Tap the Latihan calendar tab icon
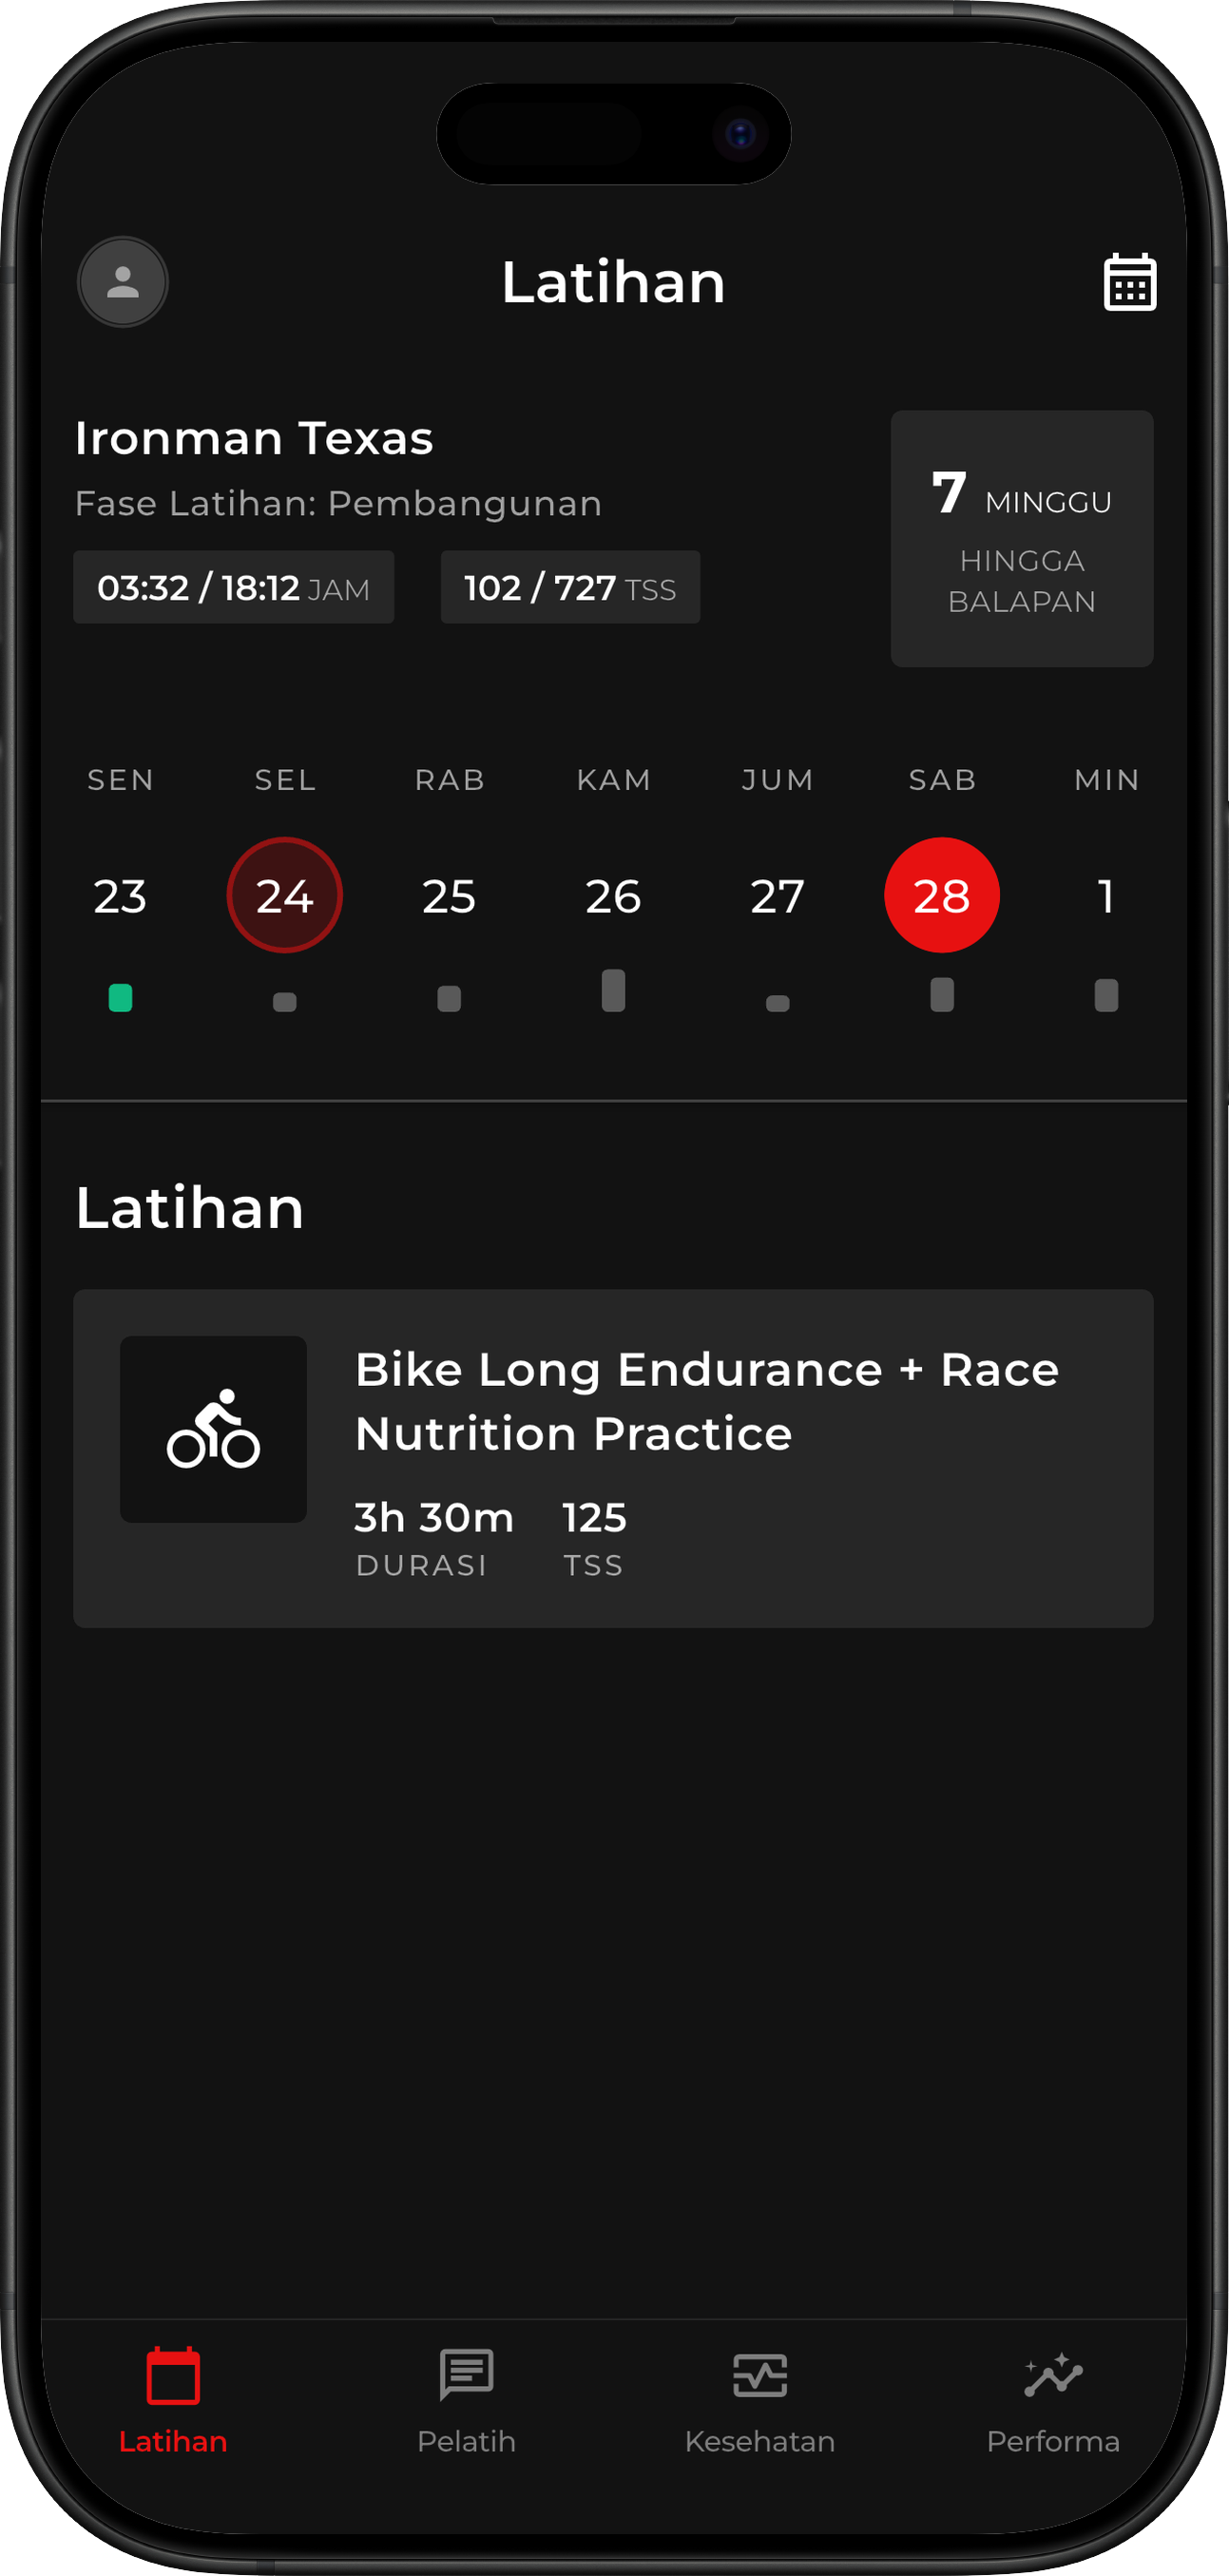The width and height of the screenshot is (1229, 2576). tap(173, 2375)
